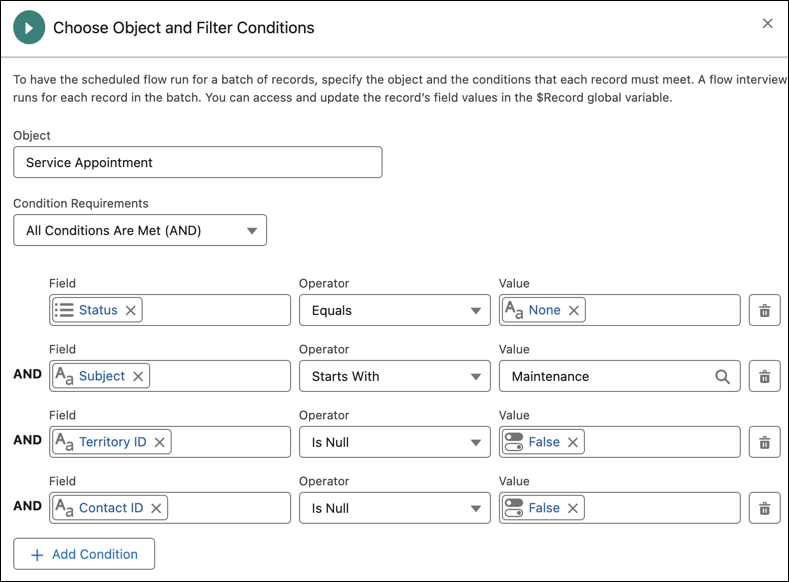Remove the Territory ID field pill

(160, 442)
